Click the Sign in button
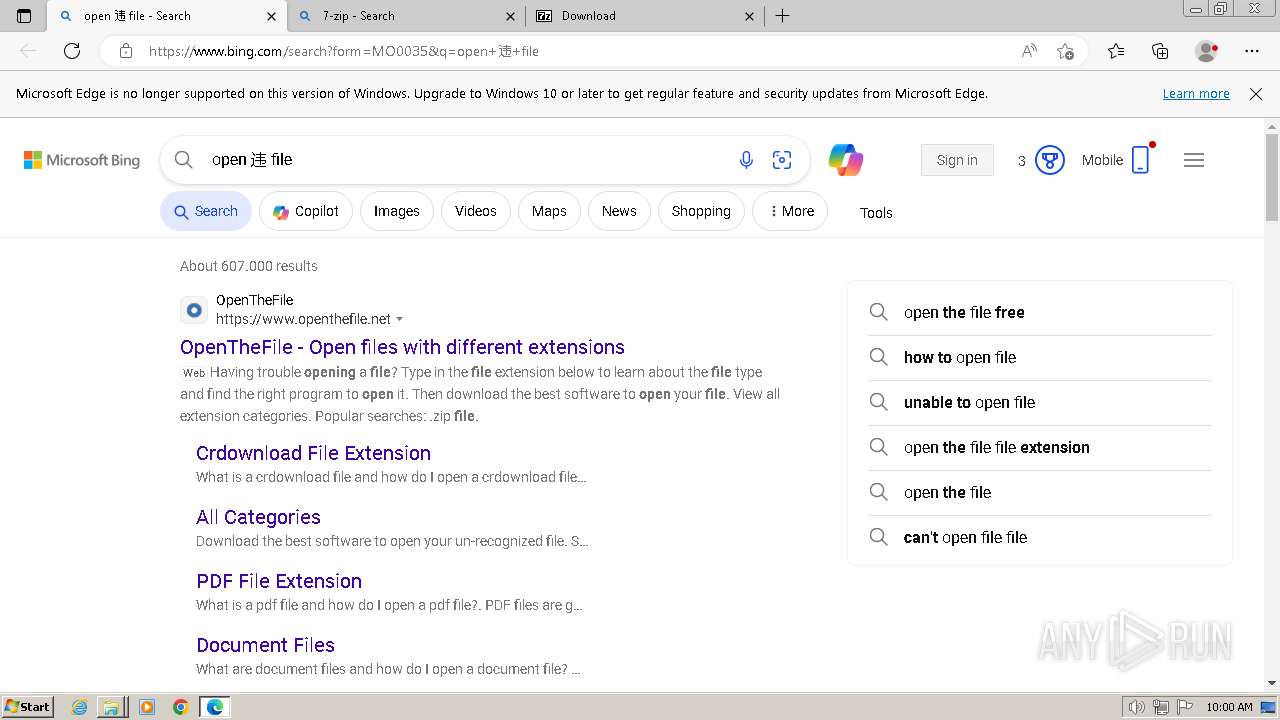 957,160
